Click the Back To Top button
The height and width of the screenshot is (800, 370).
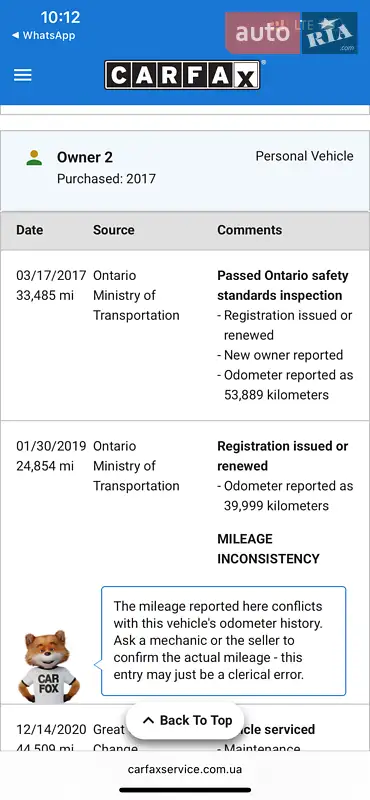click(x=185, y=720)
